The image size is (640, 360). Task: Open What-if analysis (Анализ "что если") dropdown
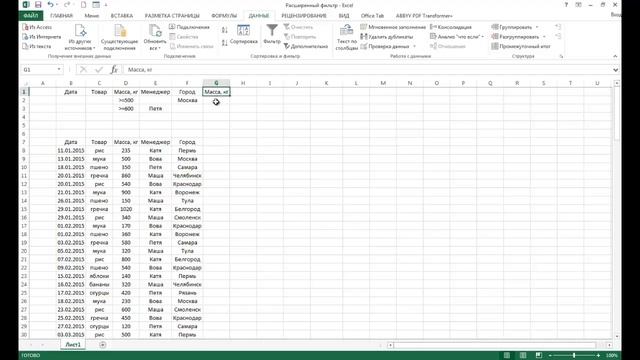pos(457,37)
